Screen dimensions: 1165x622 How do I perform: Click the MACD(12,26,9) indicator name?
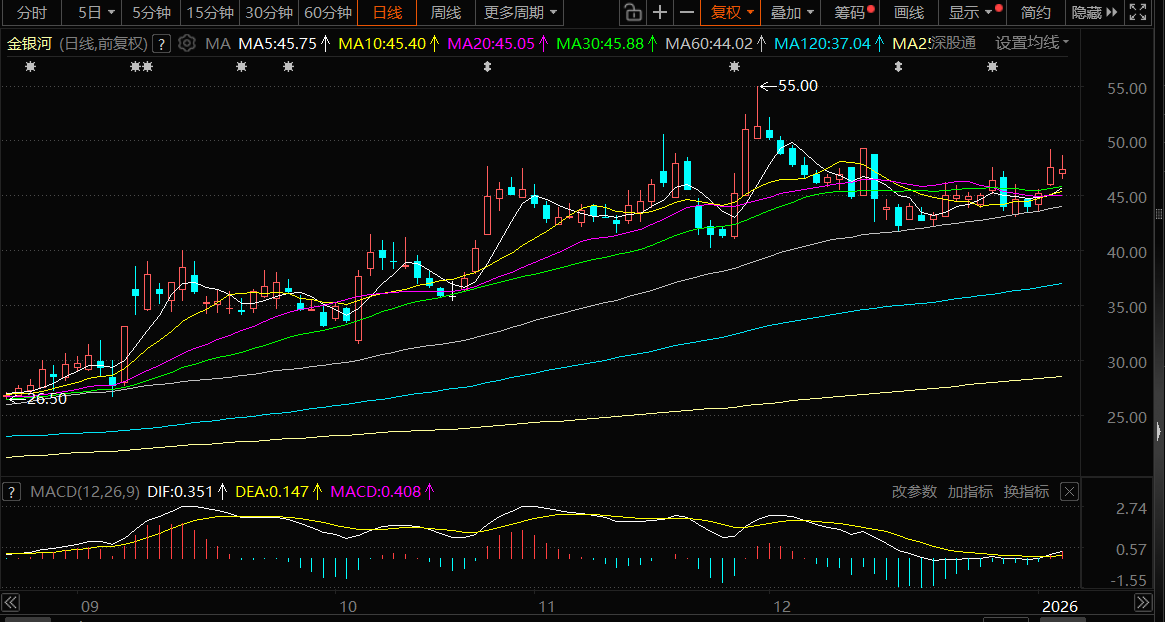(x=84, y=491)
